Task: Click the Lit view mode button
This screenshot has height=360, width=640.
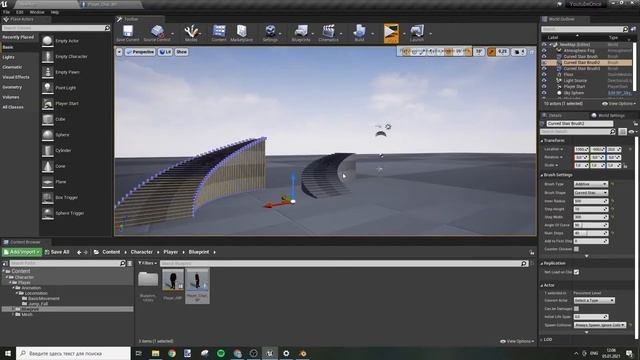Action: [x=165, y=52]
